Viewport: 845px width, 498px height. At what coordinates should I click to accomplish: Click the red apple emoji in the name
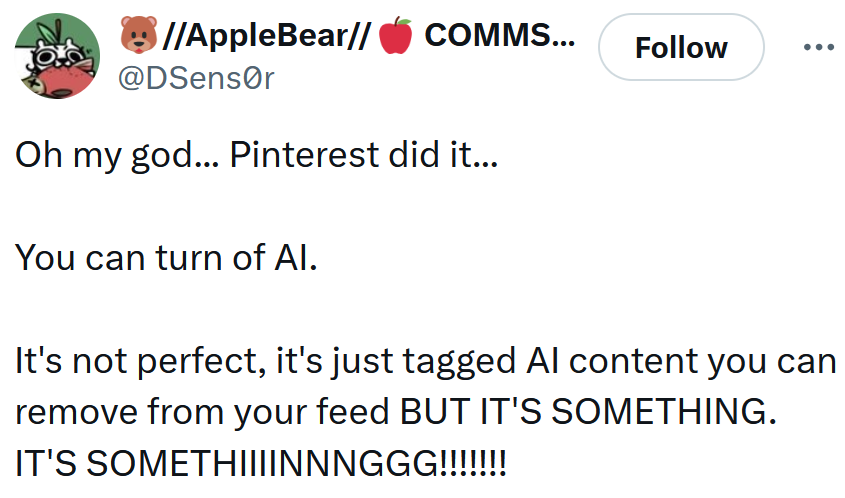click(x=398, y=38)
